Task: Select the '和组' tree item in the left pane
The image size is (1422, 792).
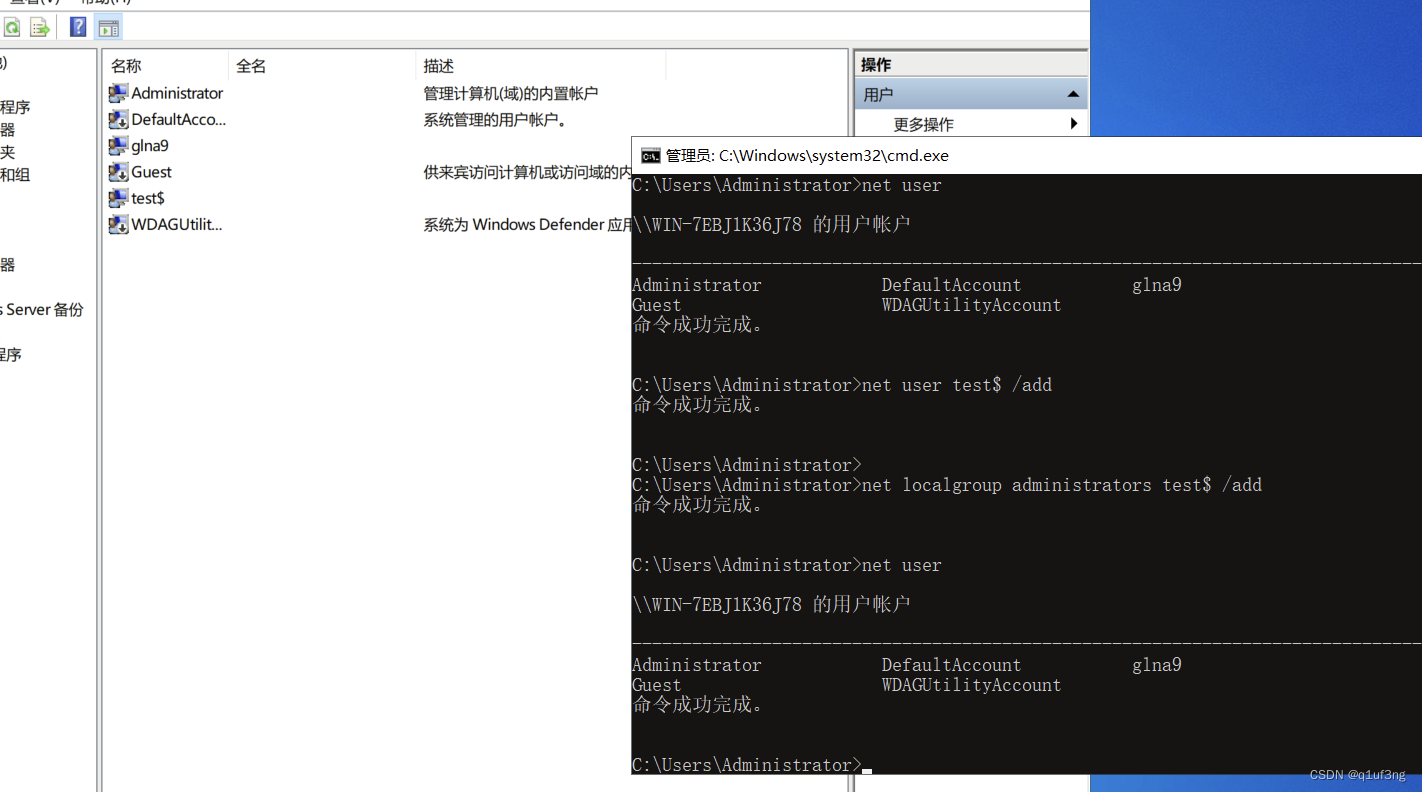Action: [x=15, y=175]
